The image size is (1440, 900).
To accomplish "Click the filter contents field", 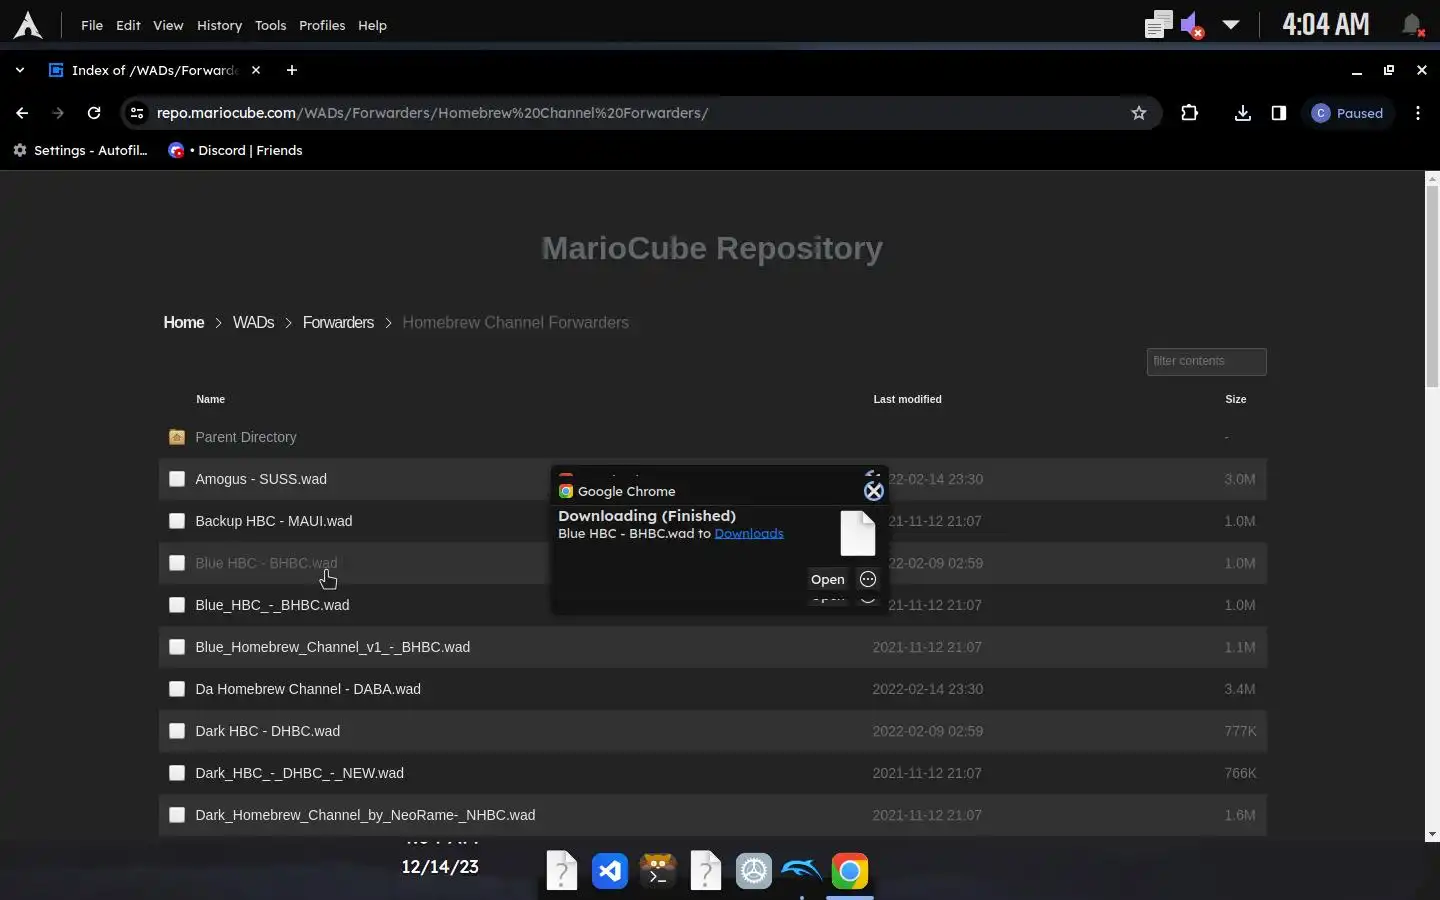I will tap(1206, 361).
